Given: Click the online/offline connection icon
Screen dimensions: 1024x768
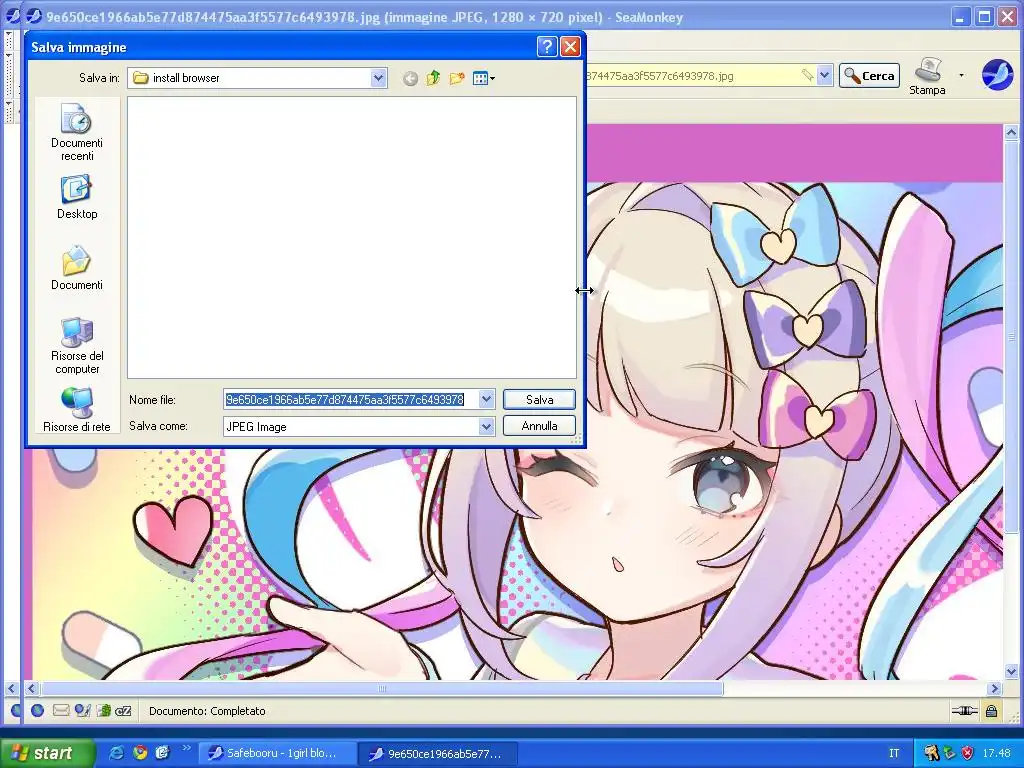Looking at the screenshot, I should 964,711.
